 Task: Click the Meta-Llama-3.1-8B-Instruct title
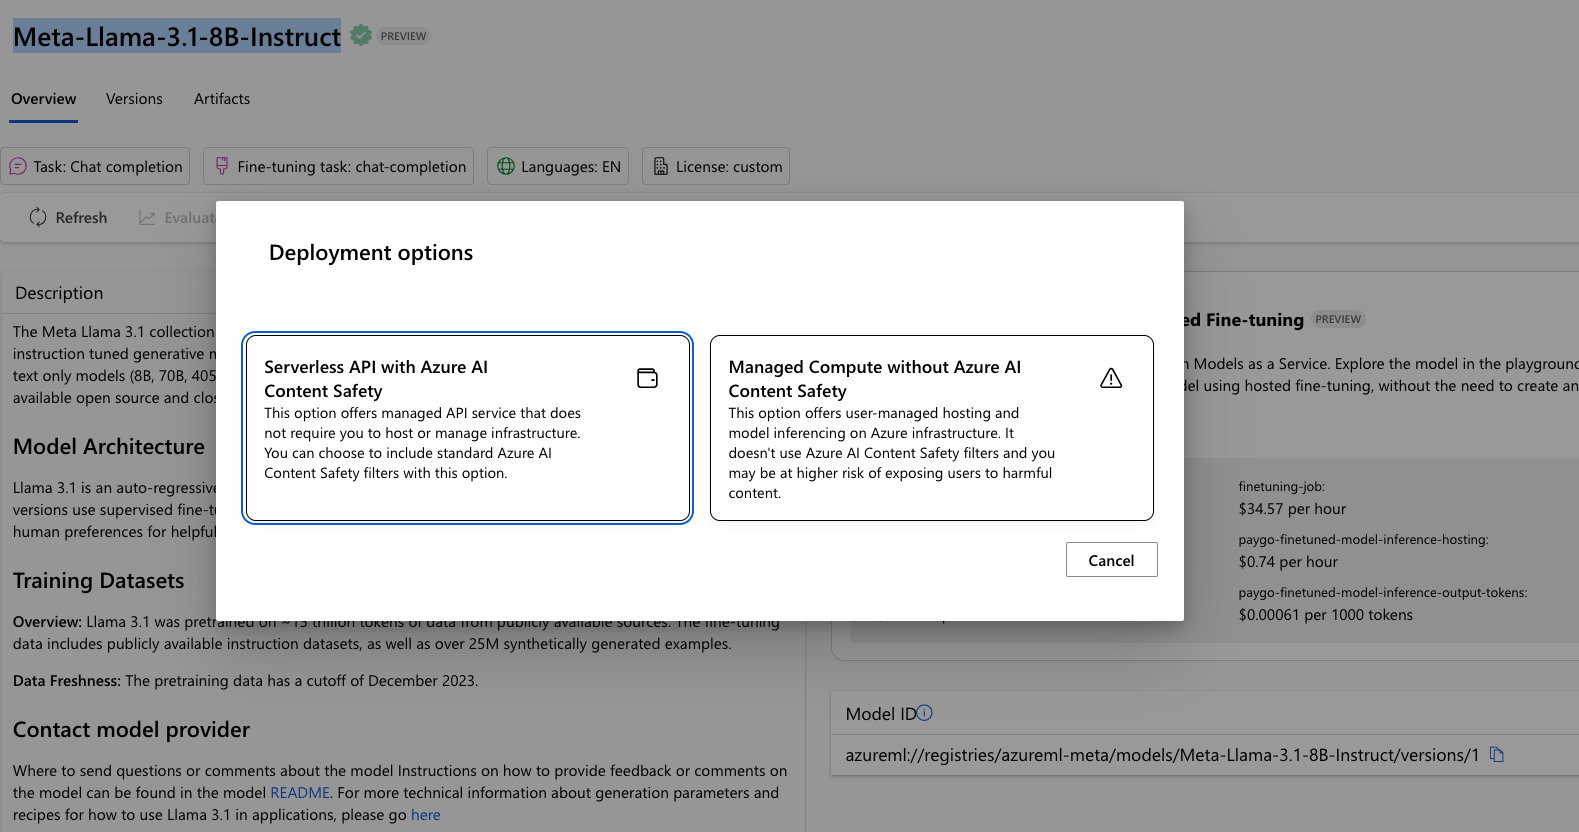pos(177,37)
